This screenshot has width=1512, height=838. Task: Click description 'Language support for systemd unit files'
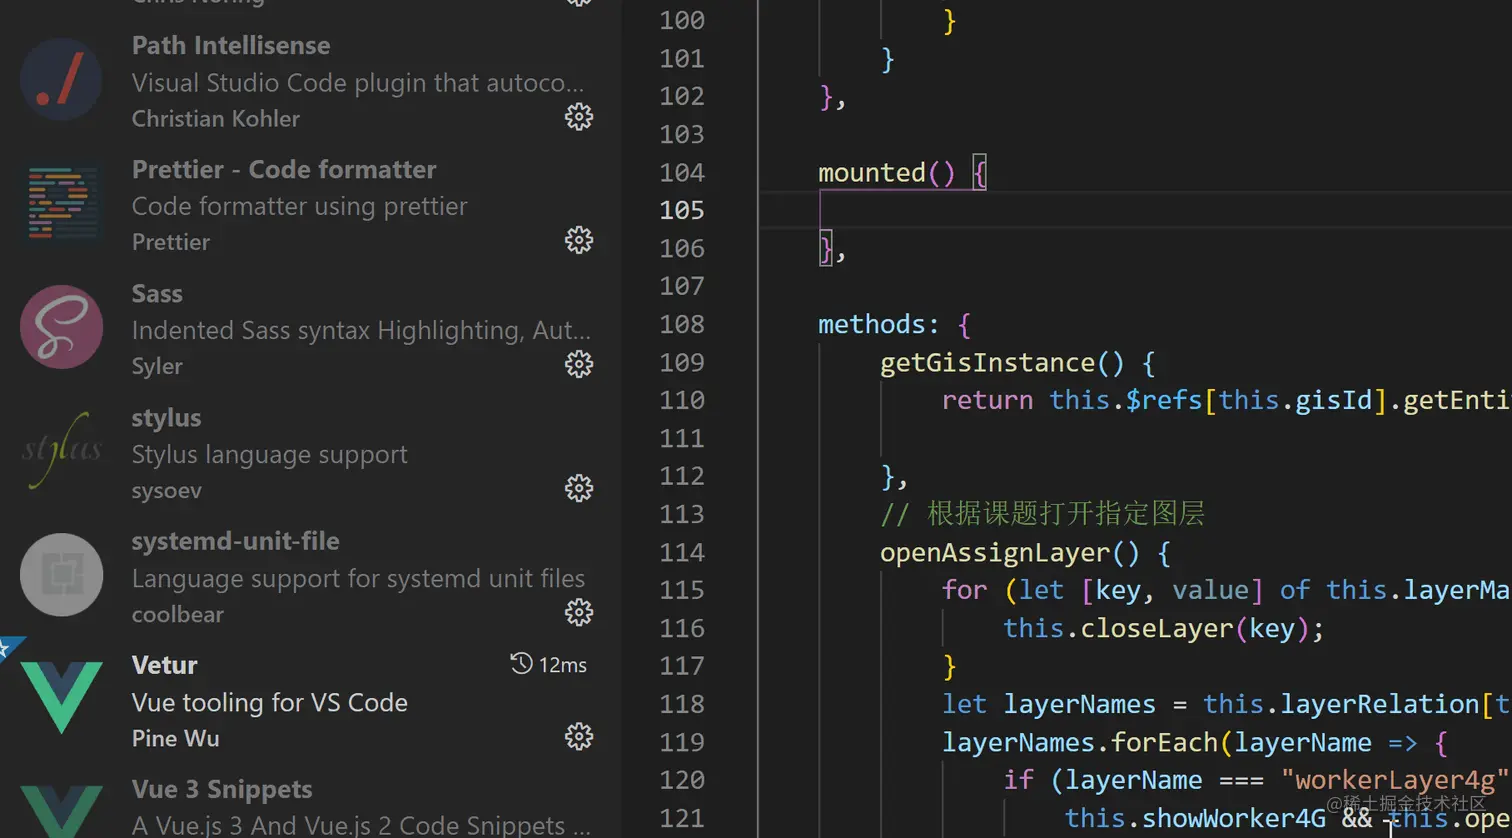tap(358, 578)
